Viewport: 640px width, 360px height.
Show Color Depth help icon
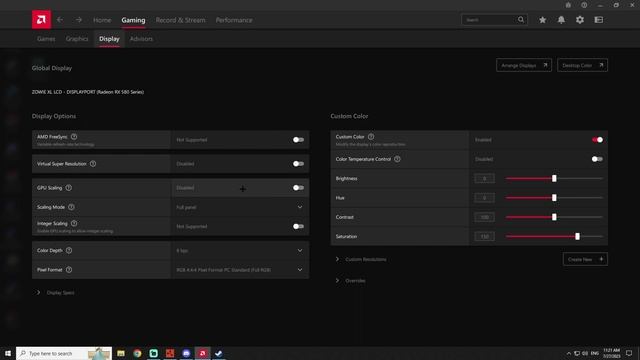click(69, 250)
